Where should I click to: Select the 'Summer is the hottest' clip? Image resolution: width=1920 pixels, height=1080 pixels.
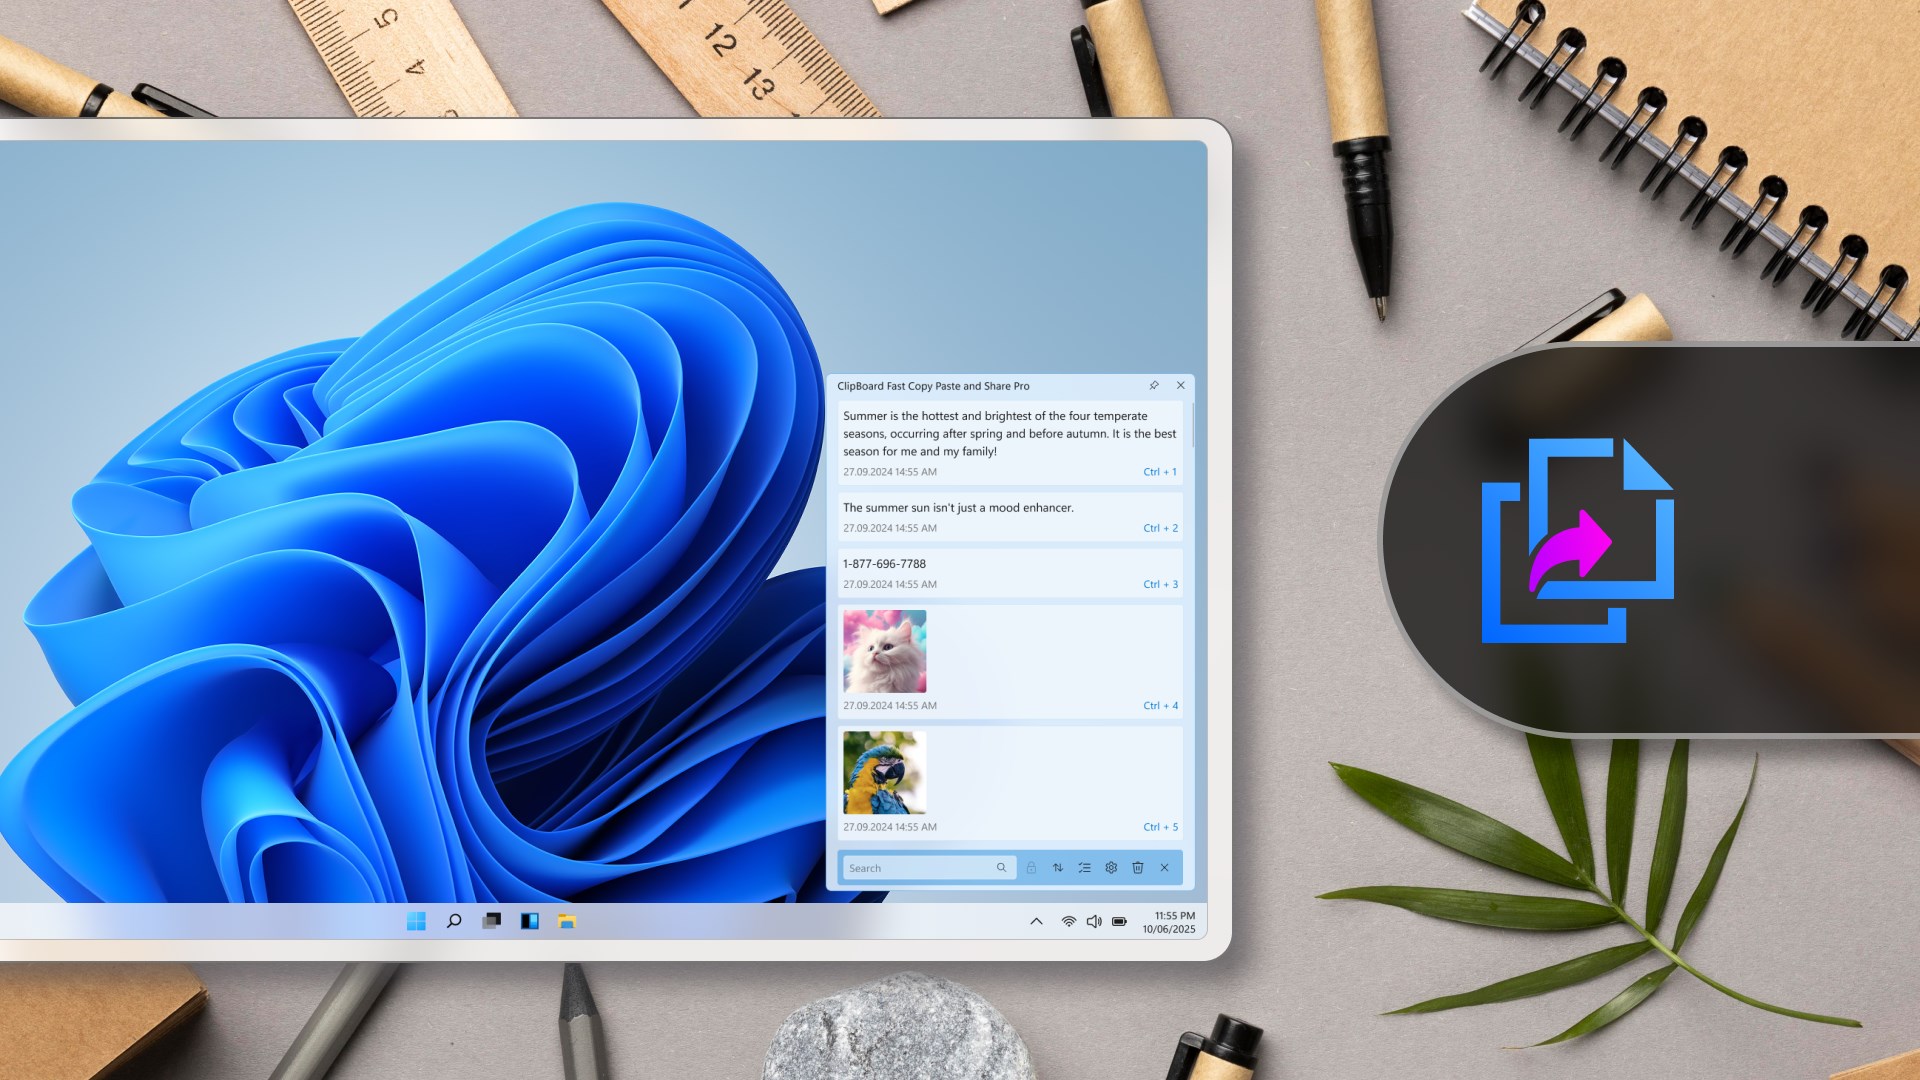(x=1008, y=434)
